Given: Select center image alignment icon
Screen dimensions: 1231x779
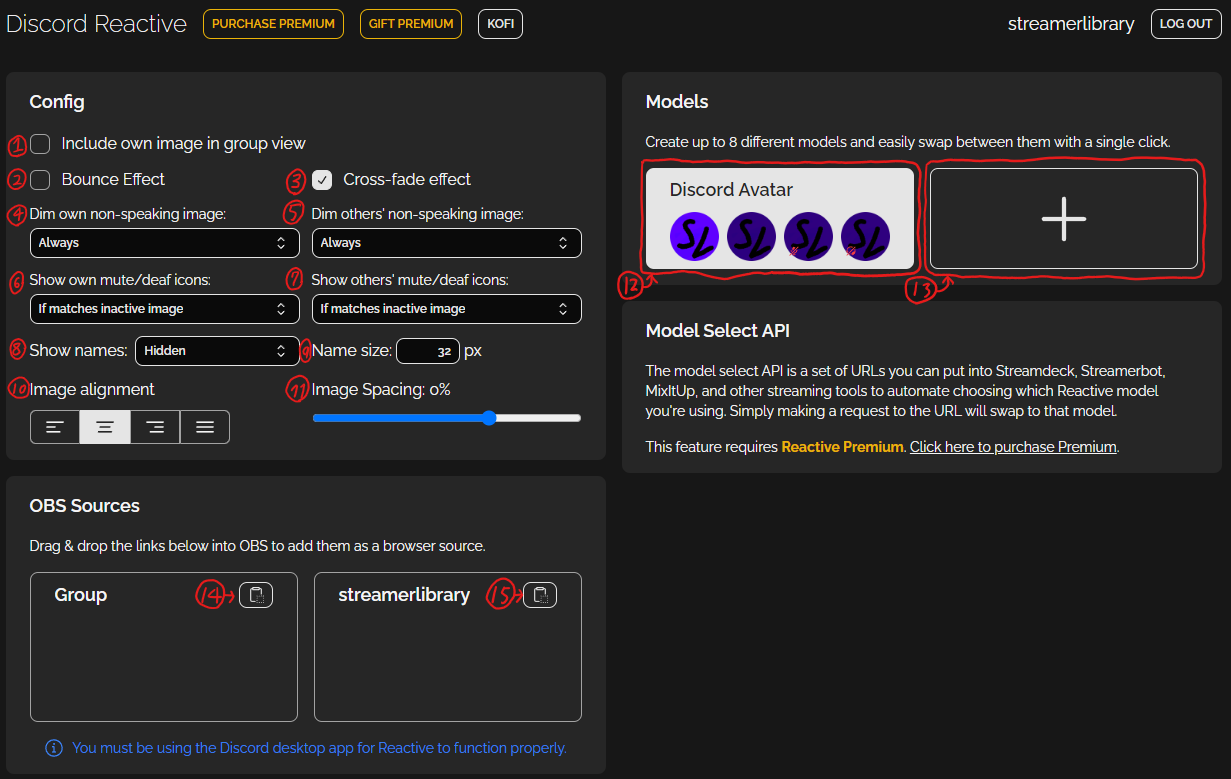Looking at the screenshot, I should (105, 427).
